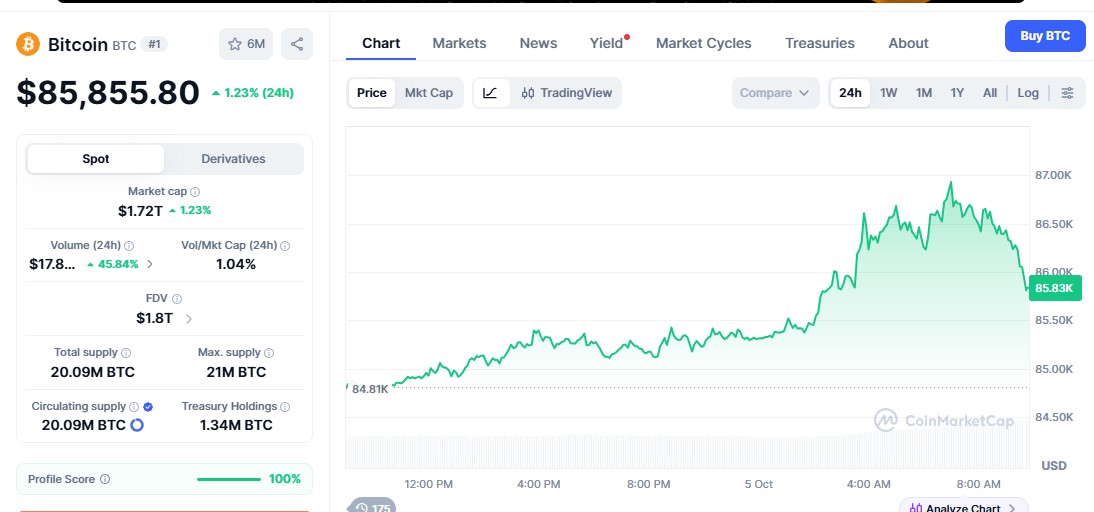Click the verified badge by Circulating supply
The height and width of the screenshot is (512, 1094).
148,406
